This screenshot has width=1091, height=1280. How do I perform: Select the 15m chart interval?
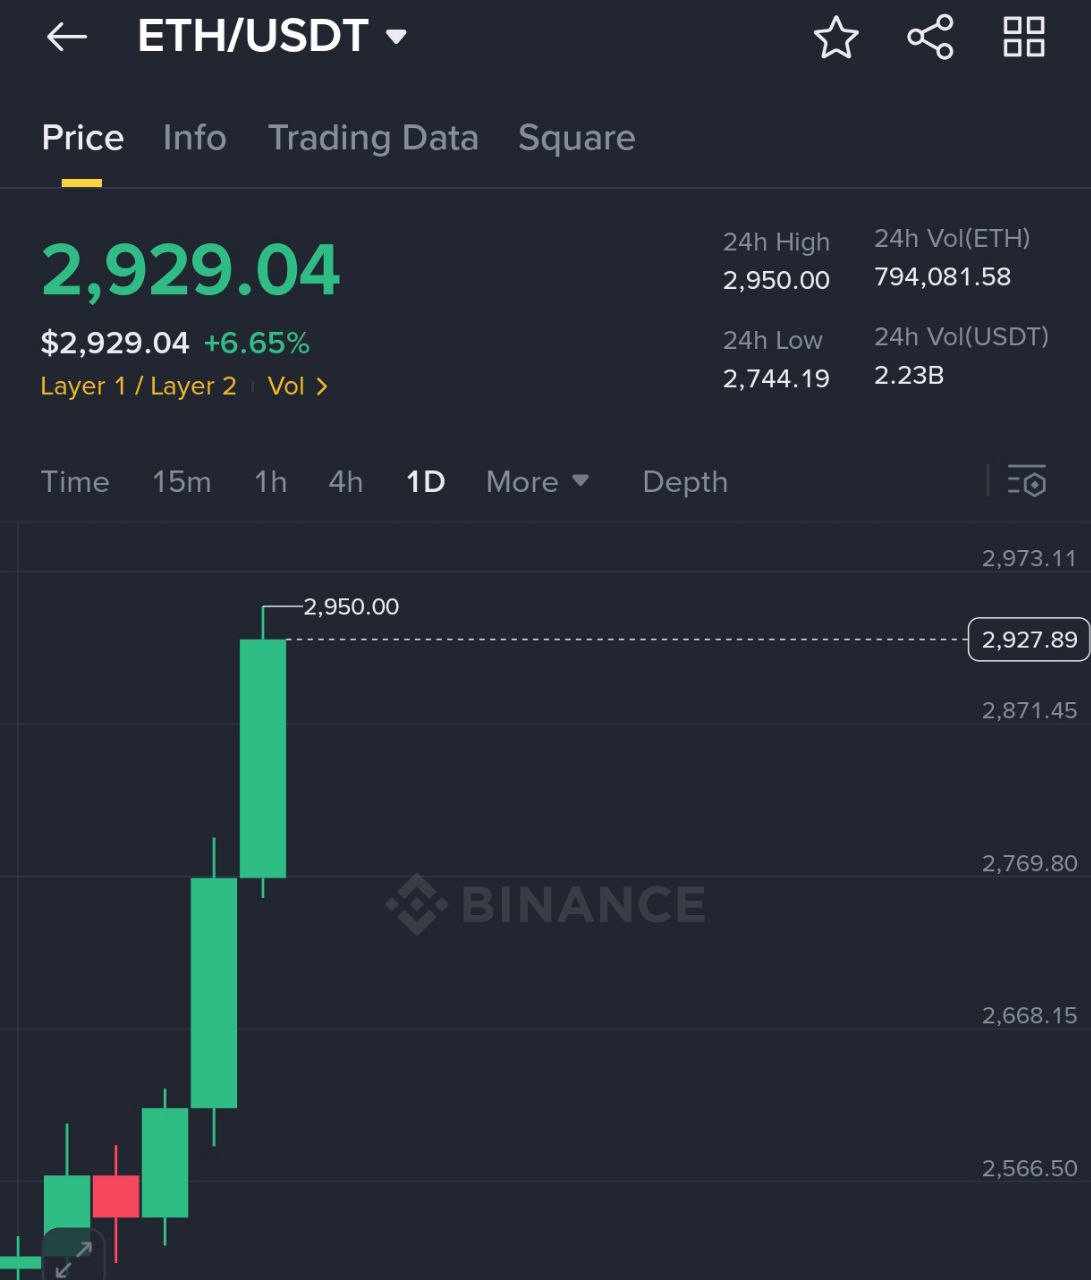tap(182, 482)
